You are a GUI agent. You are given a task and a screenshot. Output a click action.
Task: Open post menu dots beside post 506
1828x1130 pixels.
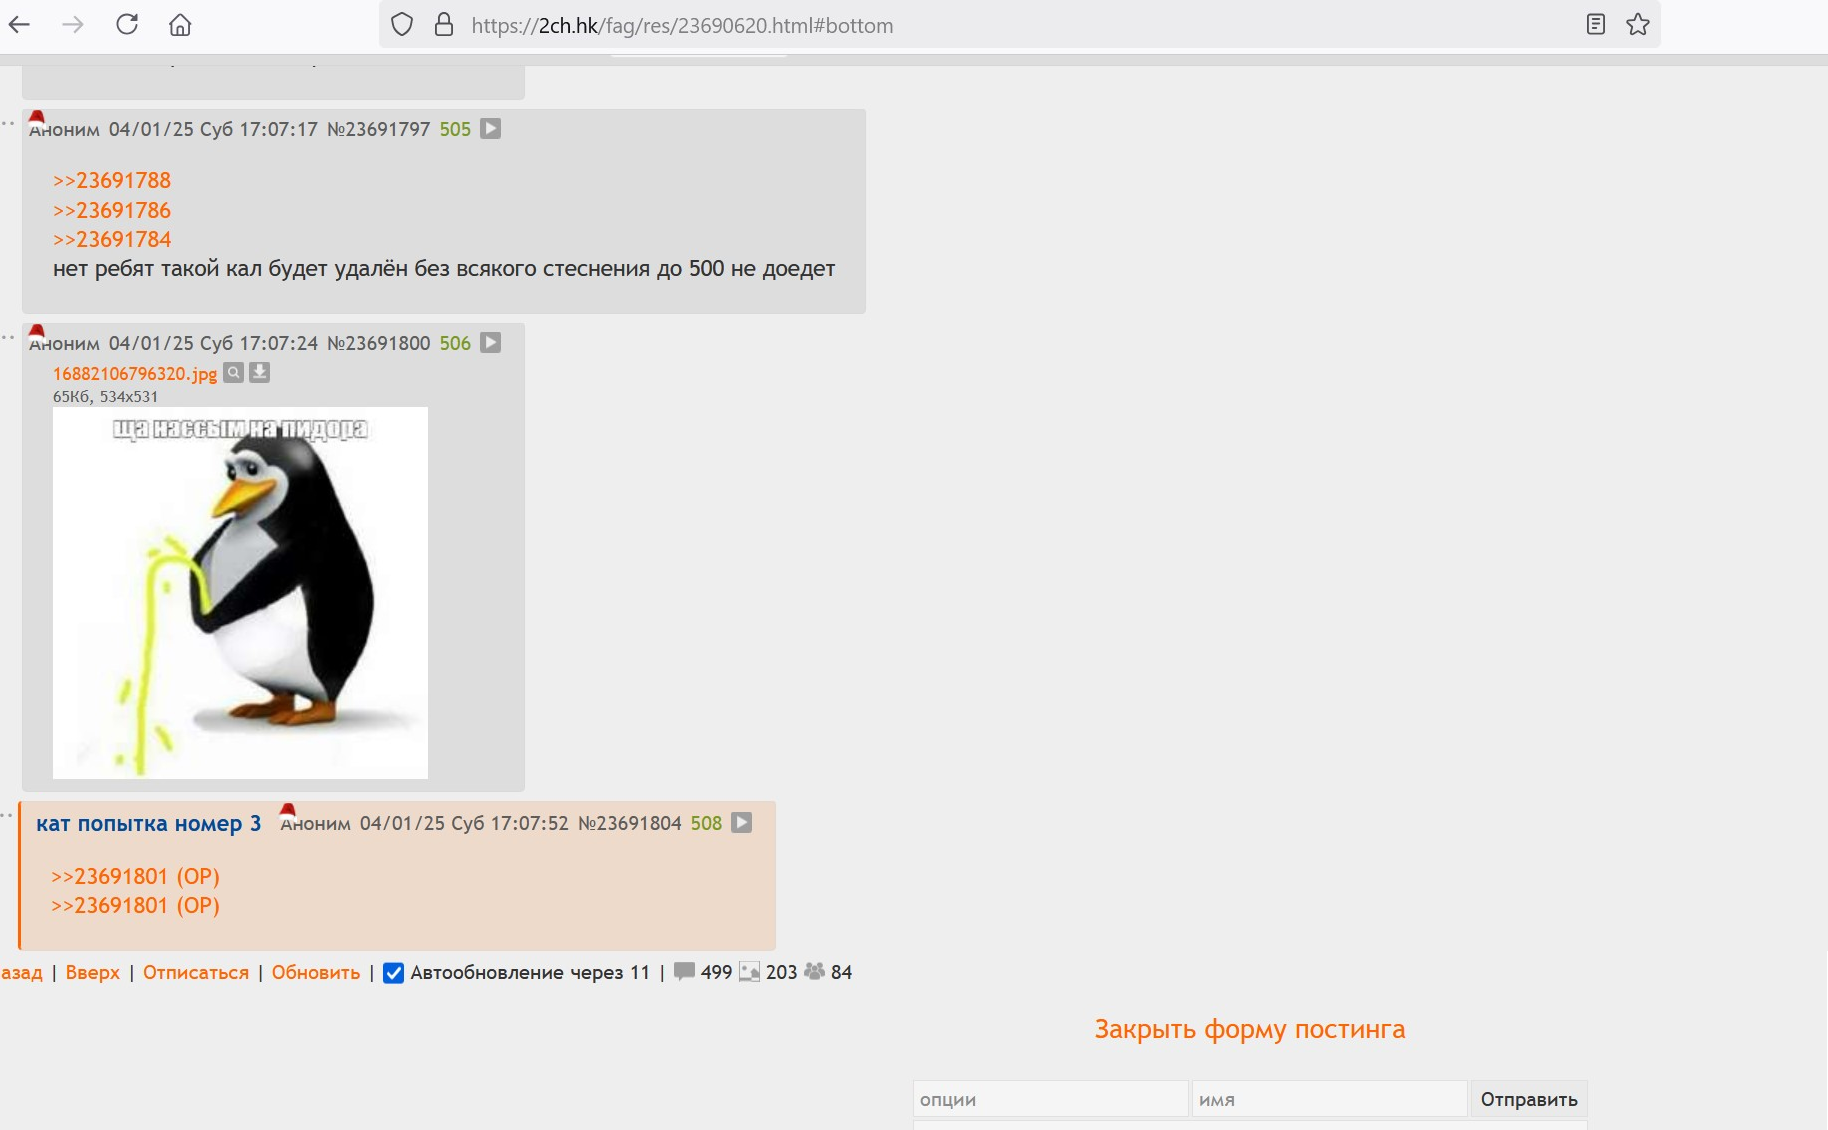coord(8,338)
